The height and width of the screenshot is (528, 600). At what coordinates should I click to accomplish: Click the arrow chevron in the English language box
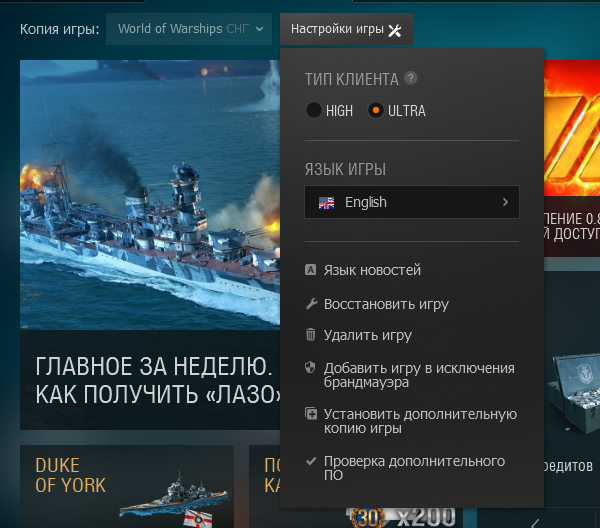pyautogui.click(x=505, y=202)
